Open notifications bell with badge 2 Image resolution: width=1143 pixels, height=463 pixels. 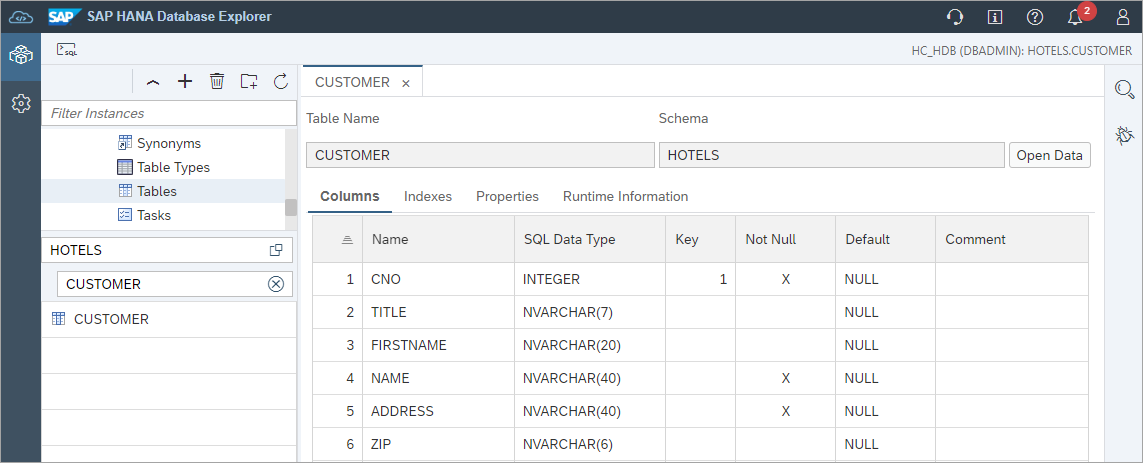click(x=1076, y=17)
